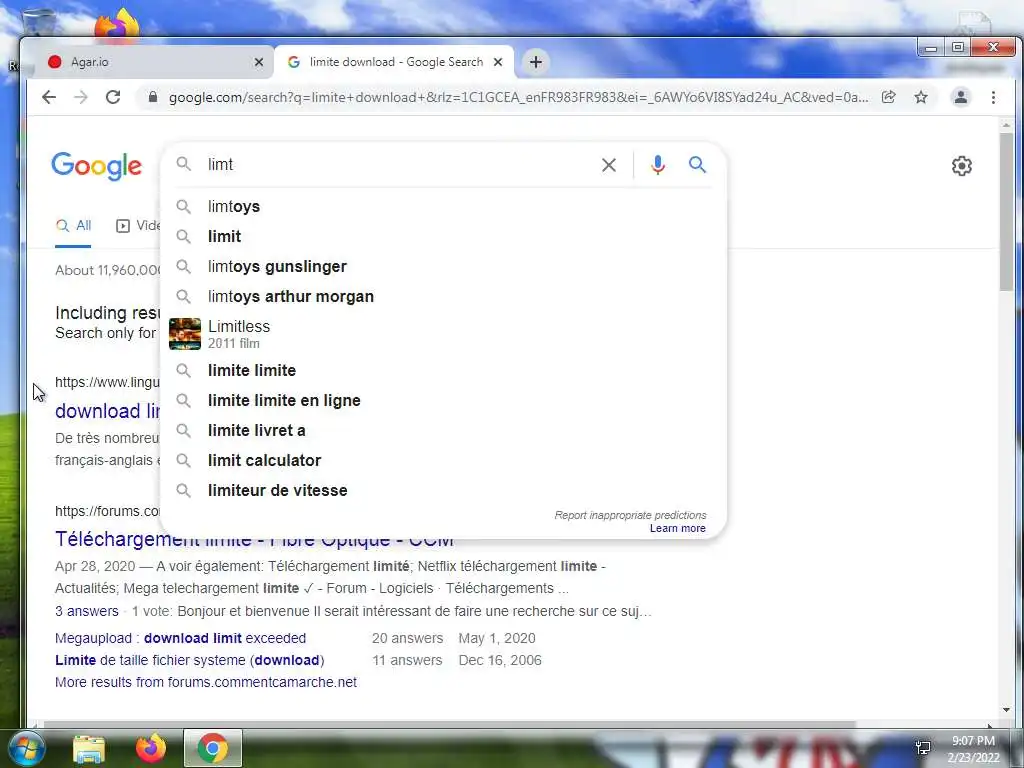Viewport: 1024px width, 768px height.
Task: Click the Chrome taskbar icon
Action: click(213, 748)
